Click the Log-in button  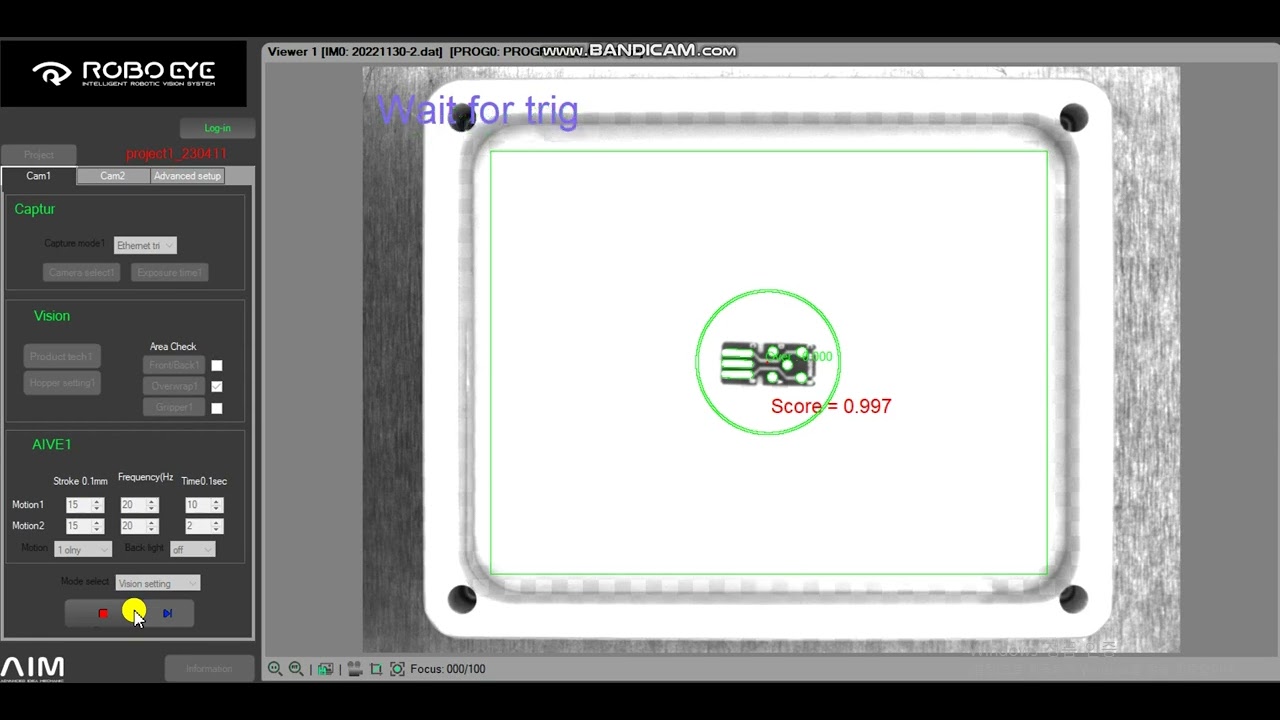(x=217, y=128)
